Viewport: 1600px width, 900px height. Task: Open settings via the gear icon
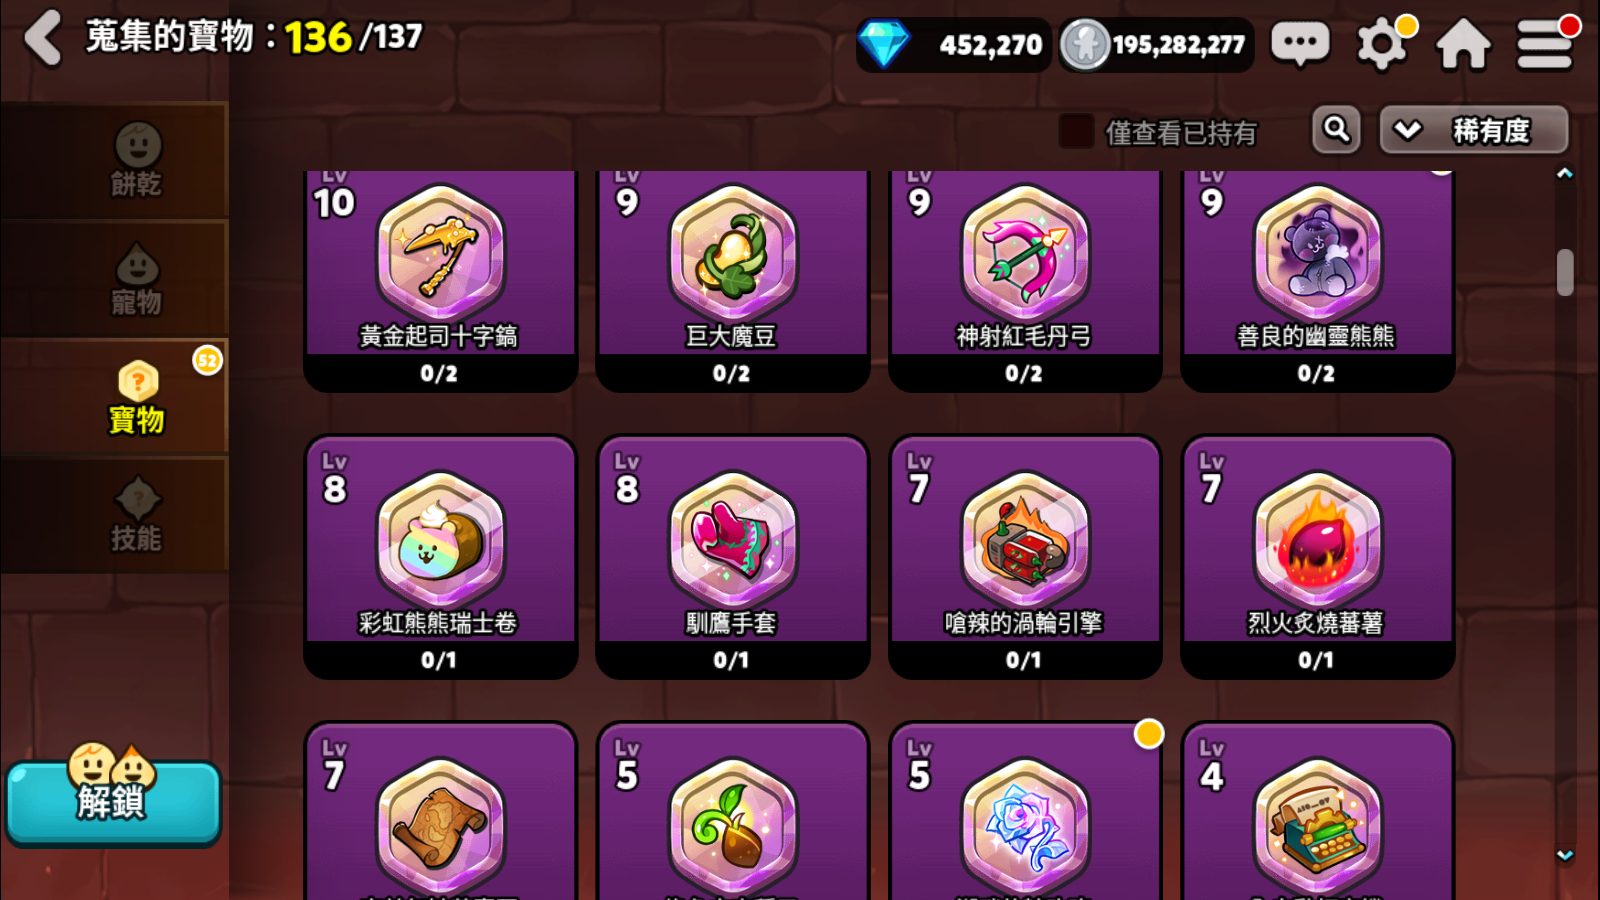coord(1383,44)
